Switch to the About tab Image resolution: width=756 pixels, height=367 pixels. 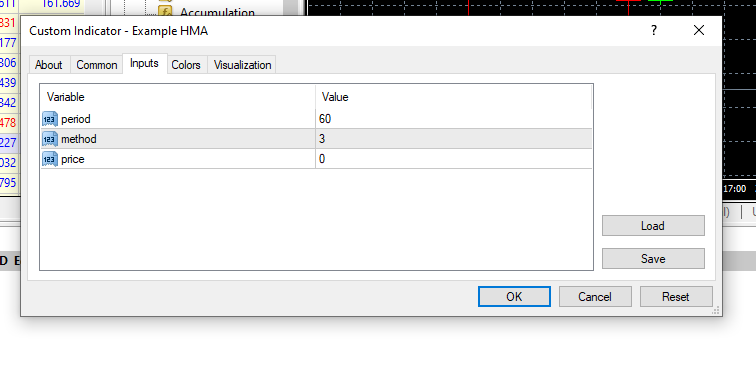click(49, 65)
